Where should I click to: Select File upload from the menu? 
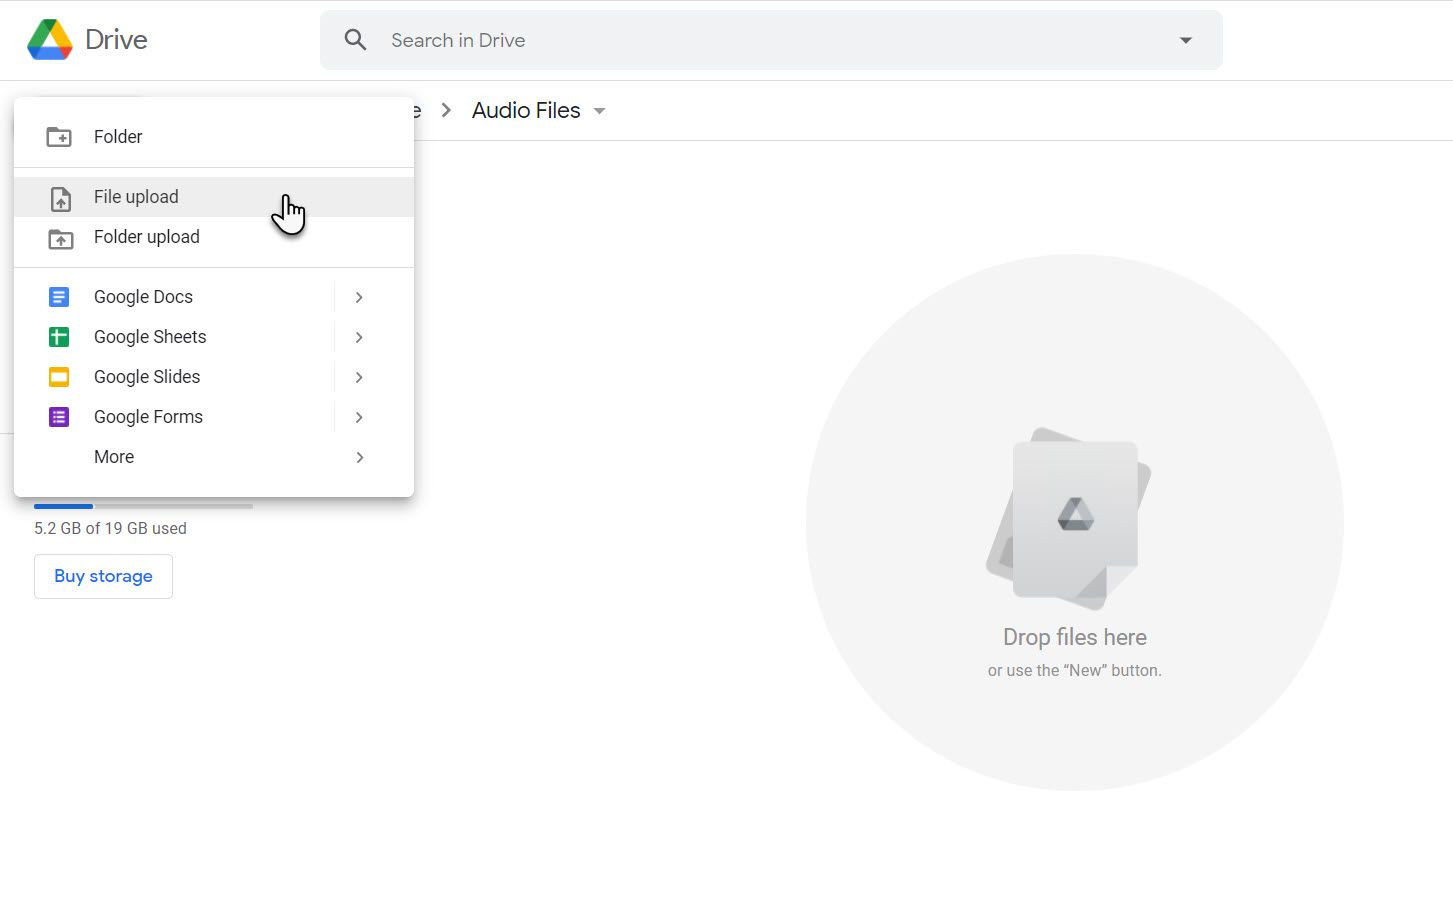coord(136,197)
